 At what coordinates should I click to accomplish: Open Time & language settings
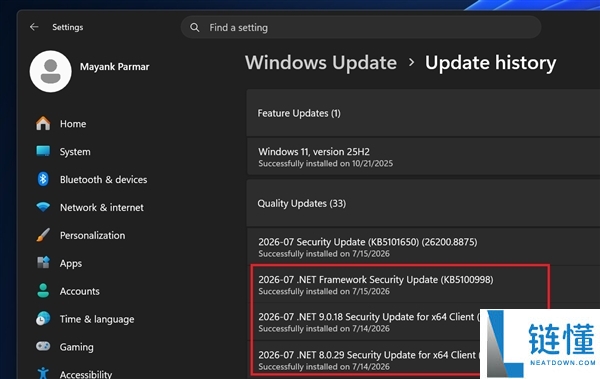coord(97,319)
